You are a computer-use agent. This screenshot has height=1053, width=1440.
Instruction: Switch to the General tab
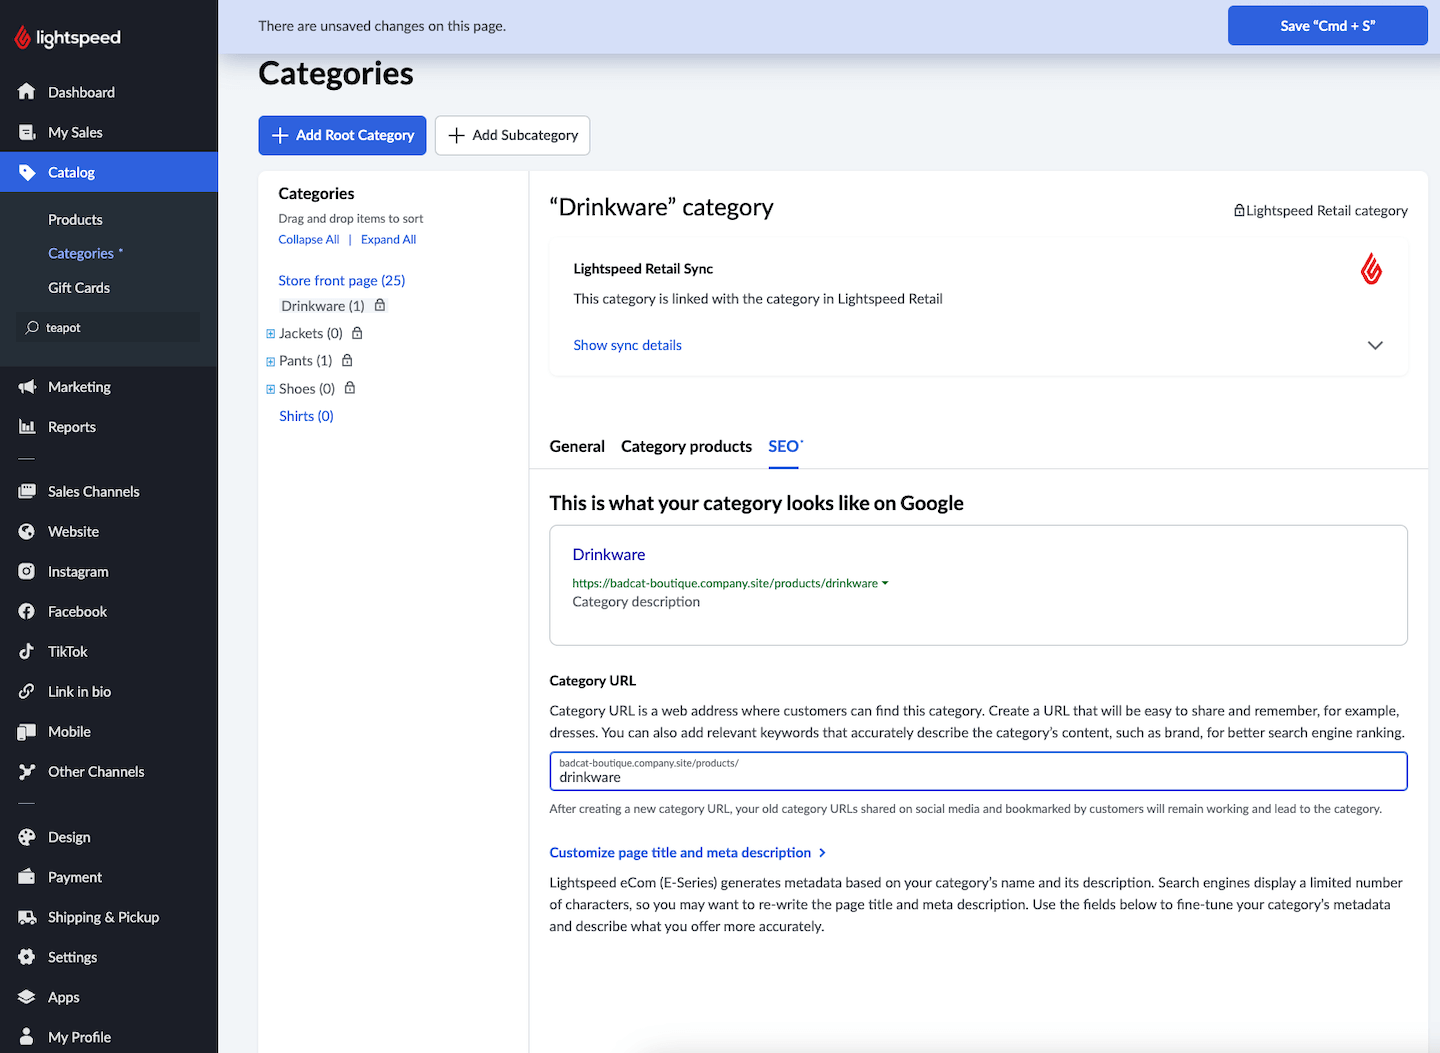coord(577,446)
